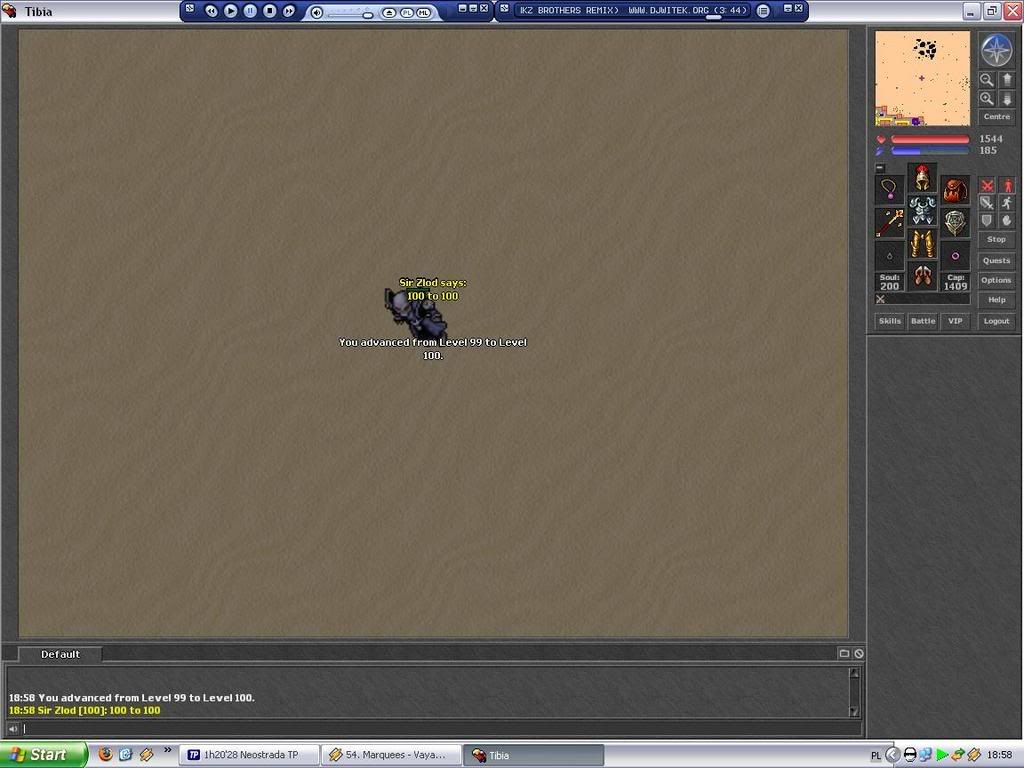
Task: Select the shield in the right hand slot
Action: click(x=955, y=223)
